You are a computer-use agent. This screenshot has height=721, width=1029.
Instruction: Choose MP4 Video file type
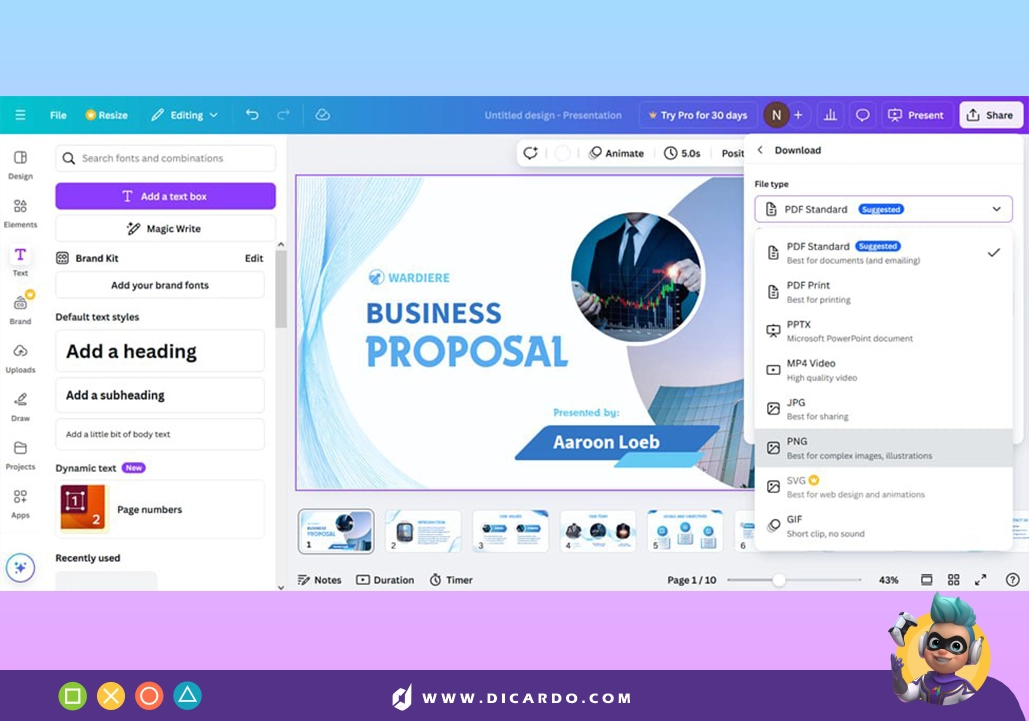[883, 369]
